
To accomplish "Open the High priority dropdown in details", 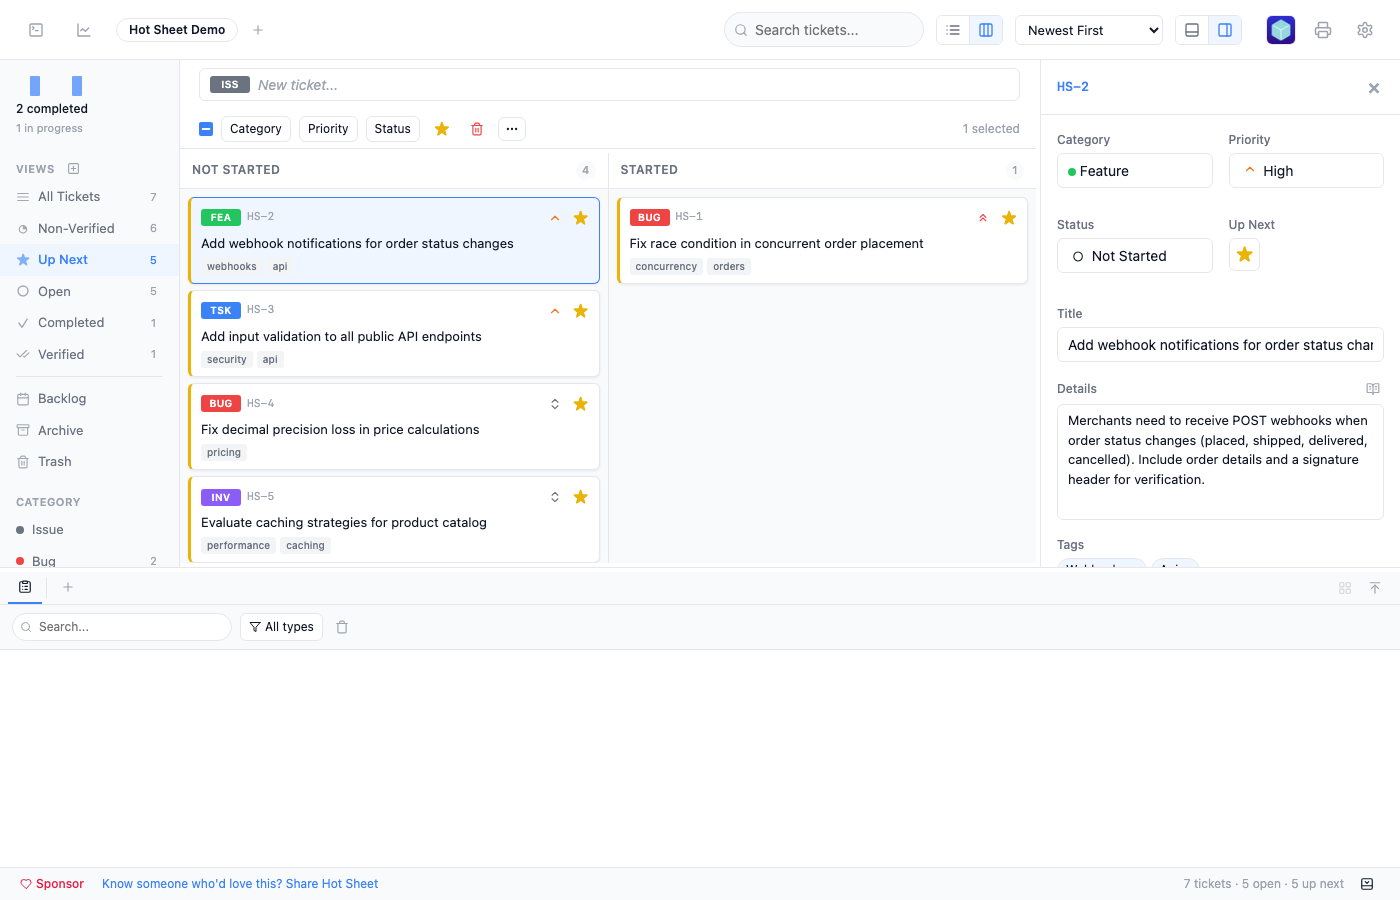I will (1306, 171).
